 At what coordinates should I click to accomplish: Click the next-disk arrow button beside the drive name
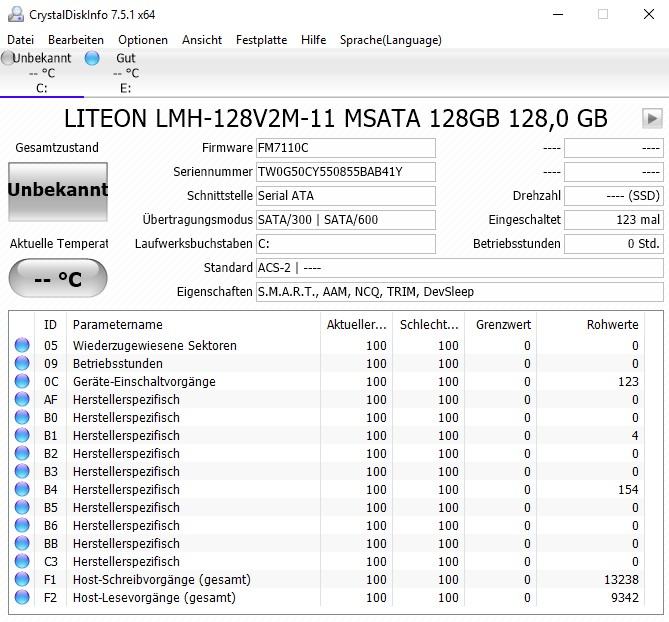pyautogui.click(x=652, y=118)
